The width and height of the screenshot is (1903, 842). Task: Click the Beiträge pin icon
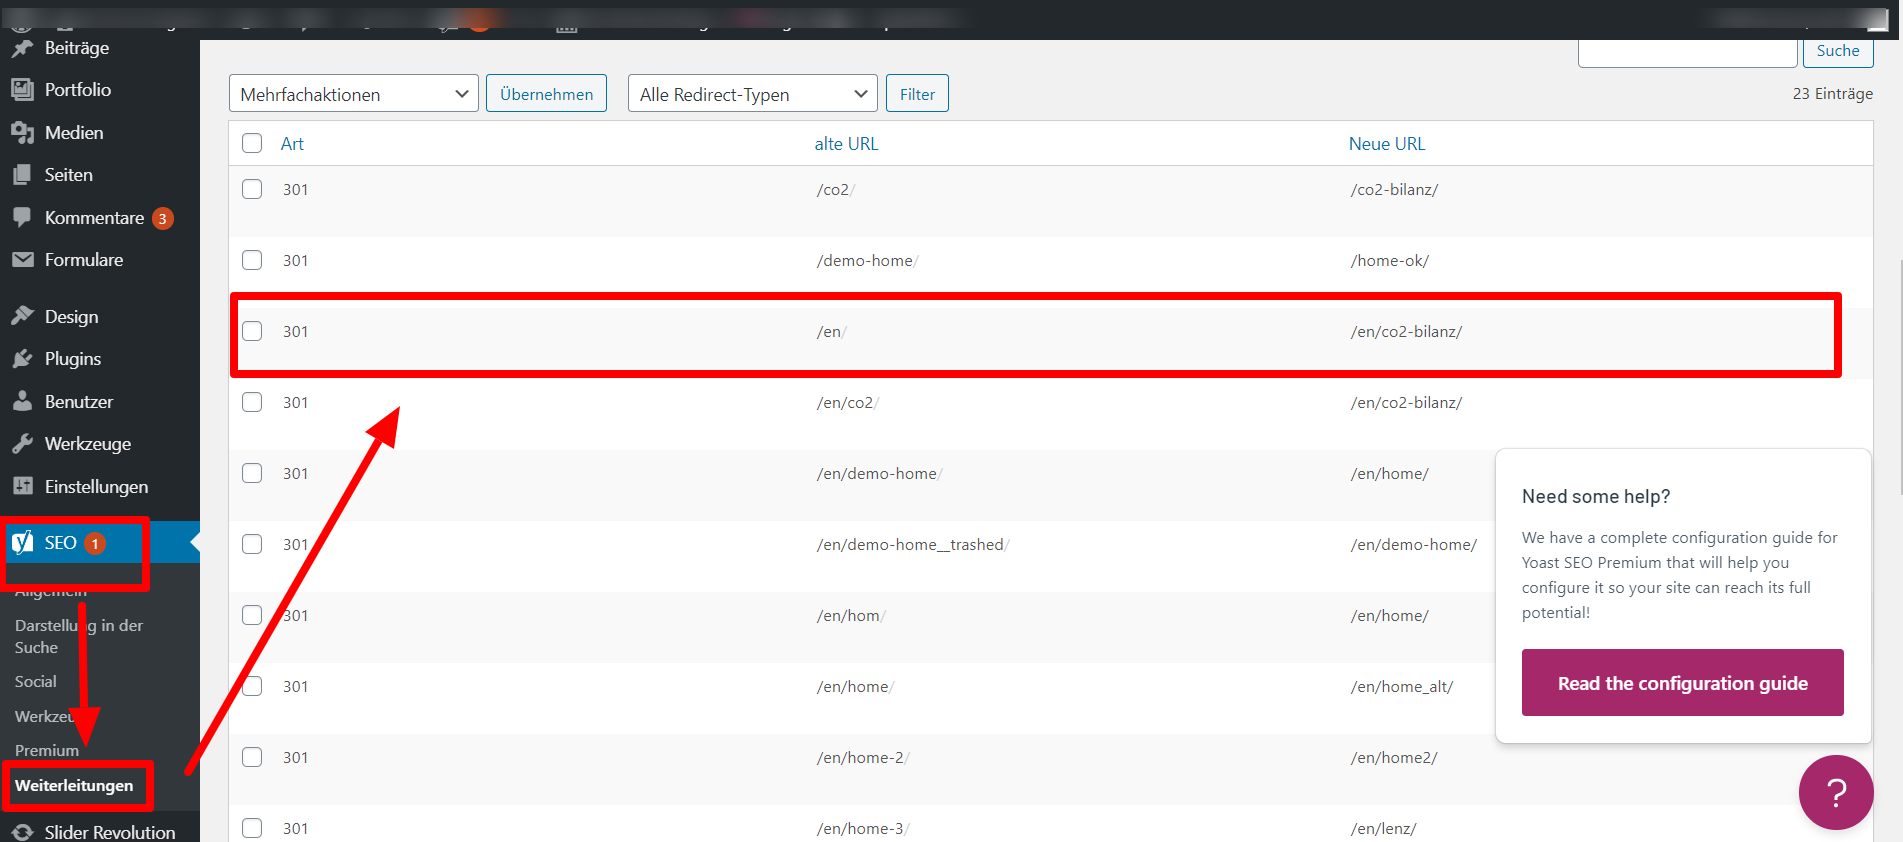22,48
